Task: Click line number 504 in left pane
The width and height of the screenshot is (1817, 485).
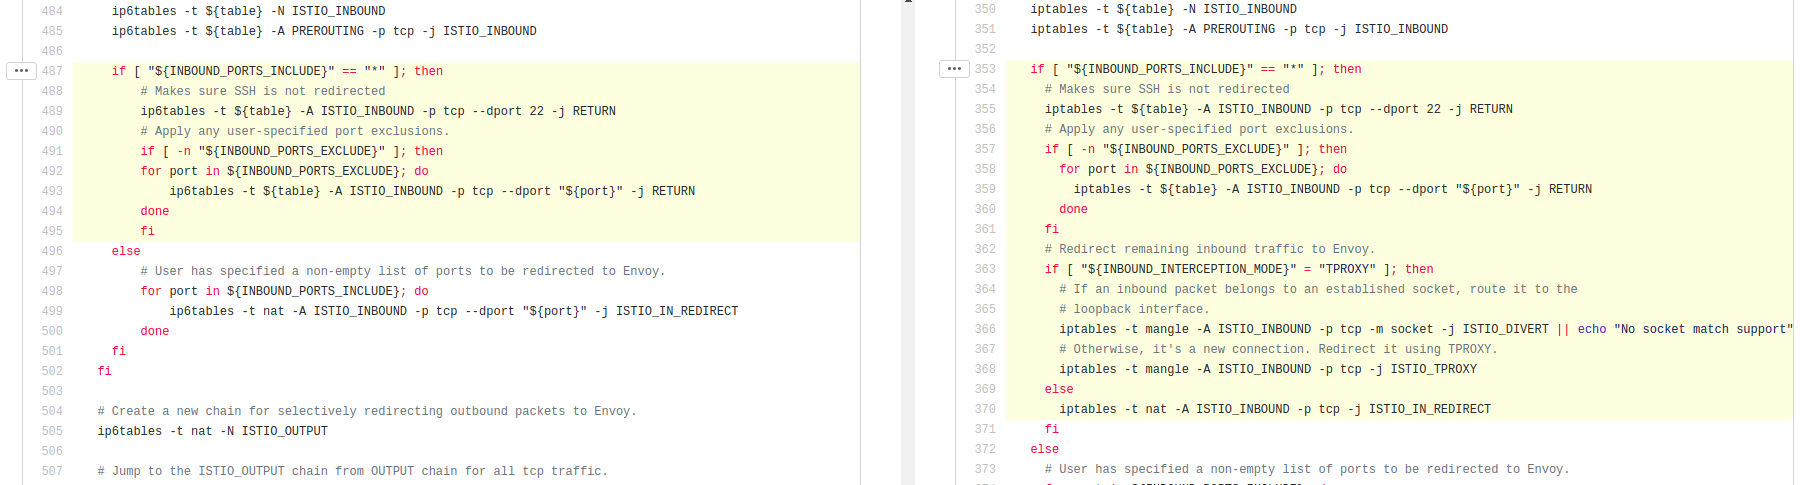Action: click(x=52, y=411)
